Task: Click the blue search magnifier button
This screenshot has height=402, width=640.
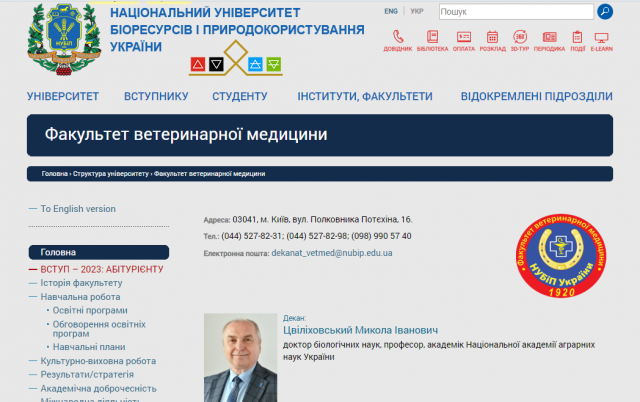Action: coord(605,11)
